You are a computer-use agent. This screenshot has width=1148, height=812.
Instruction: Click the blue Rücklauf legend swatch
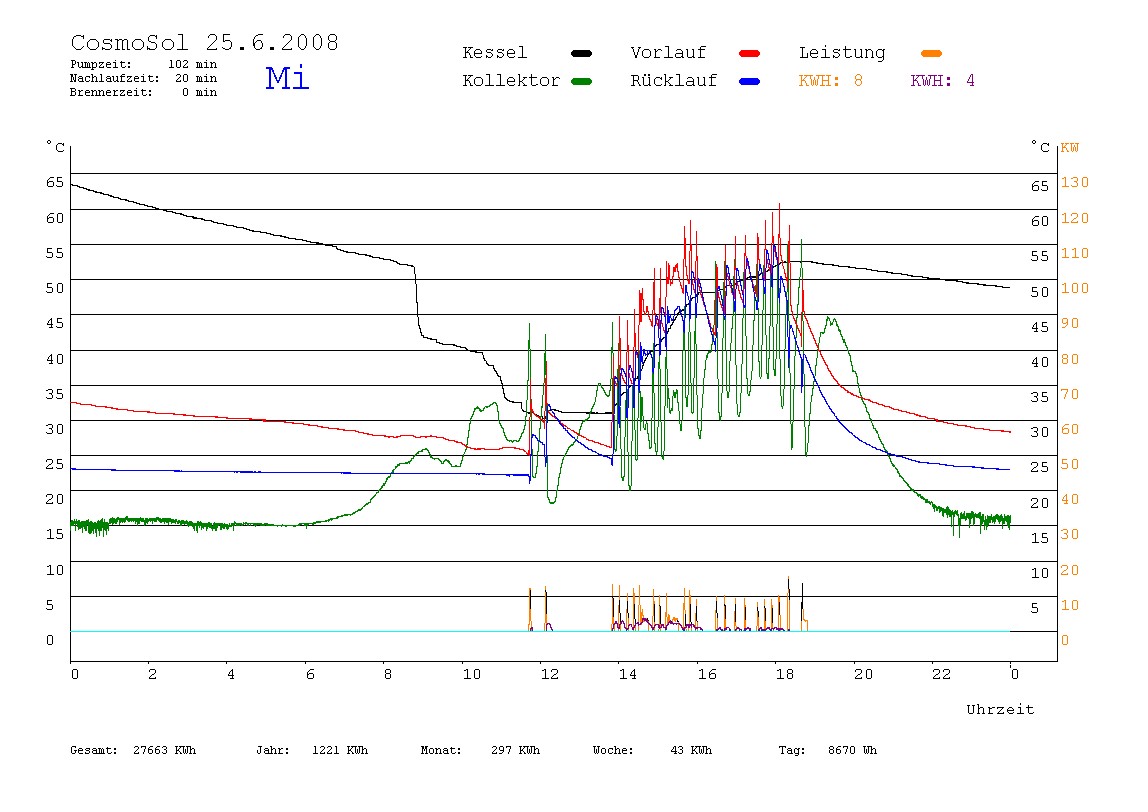(750, 81)
